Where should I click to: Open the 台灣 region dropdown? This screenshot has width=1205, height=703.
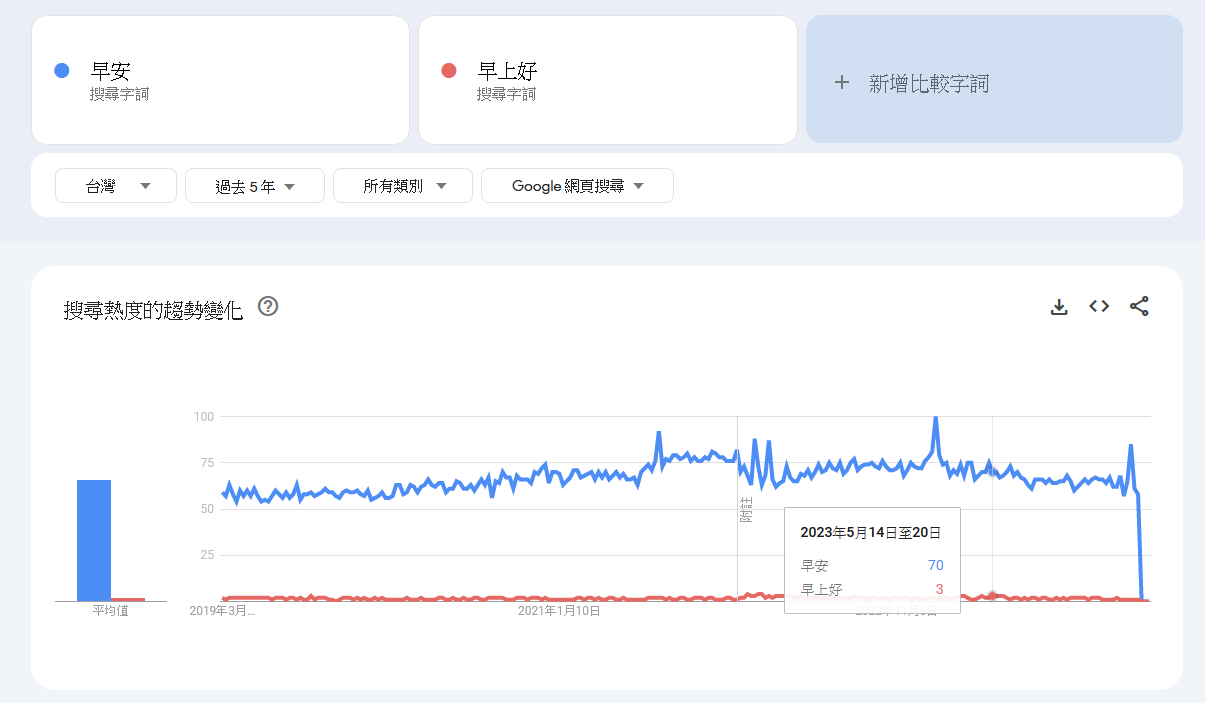tap(116, 186)
